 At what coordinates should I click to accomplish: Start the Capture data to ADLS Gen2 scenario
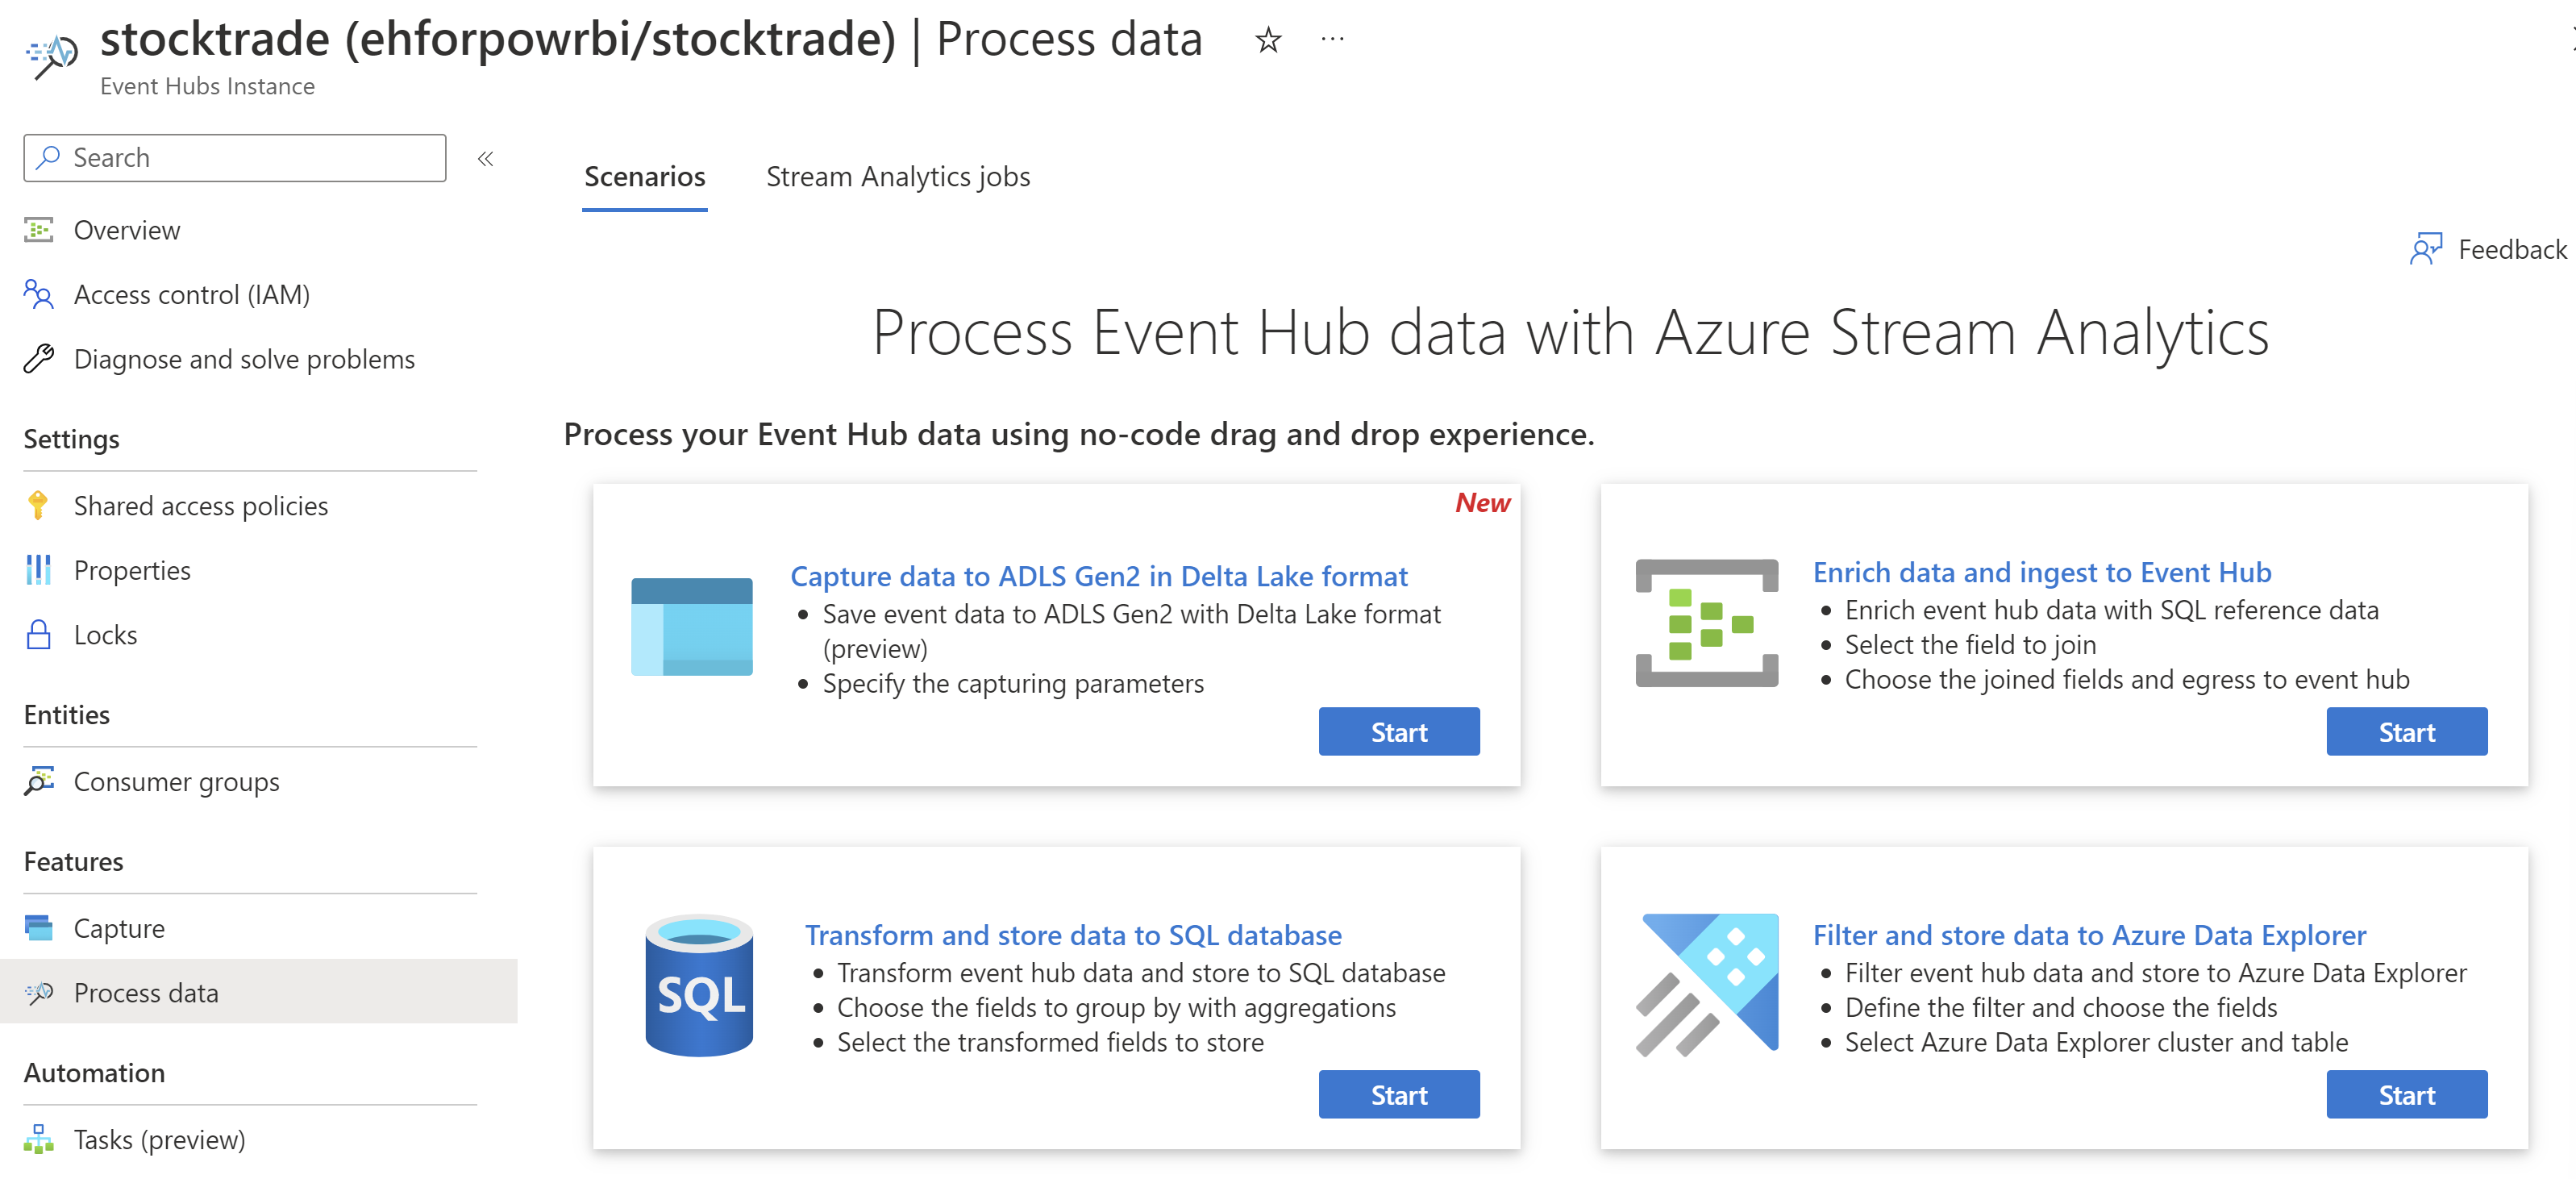[1398, 732]
